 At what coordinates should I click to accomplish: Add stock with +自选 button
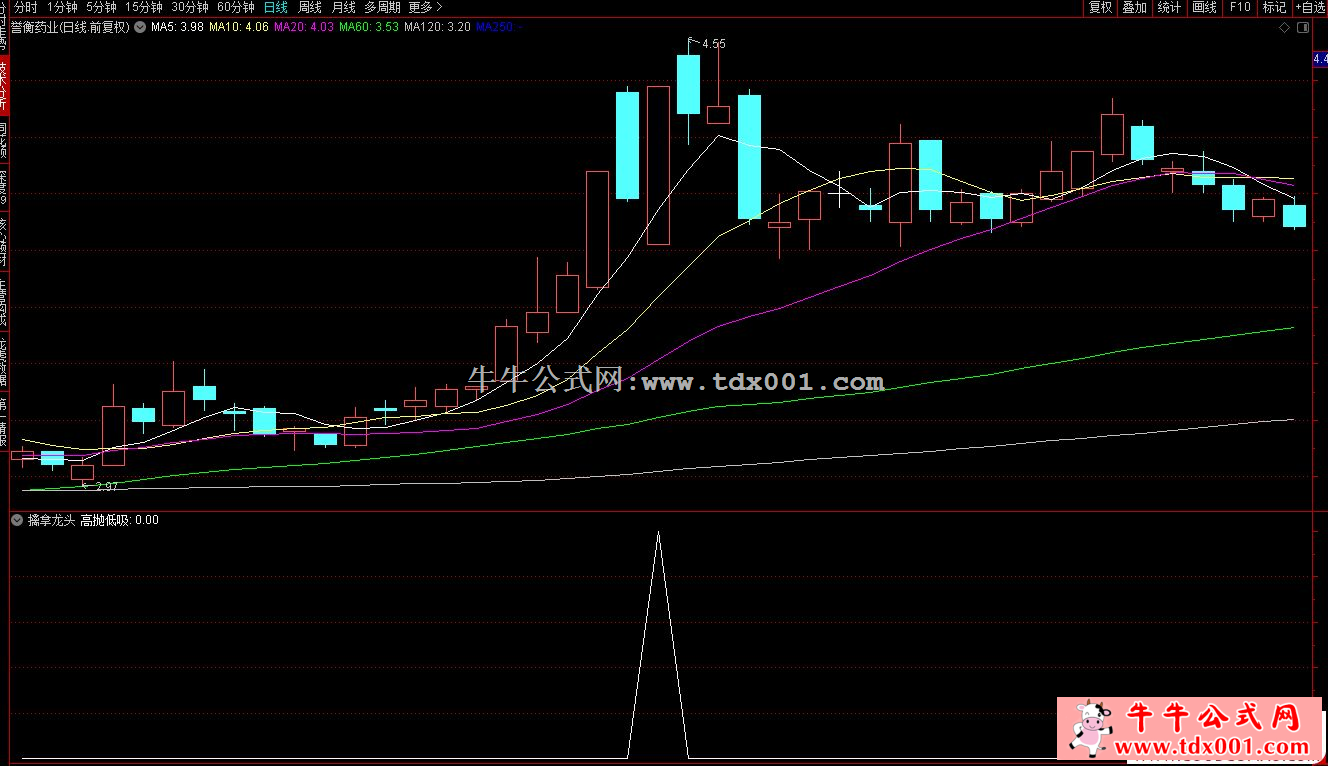(1310, 7)
